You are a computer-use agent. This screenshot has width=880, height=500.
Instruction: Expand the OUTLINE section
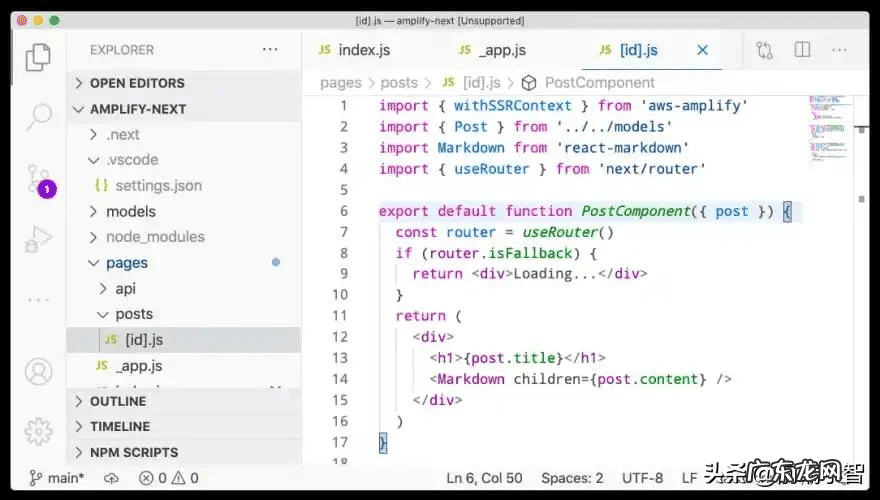pyautogui.click(x=118, y=401)
